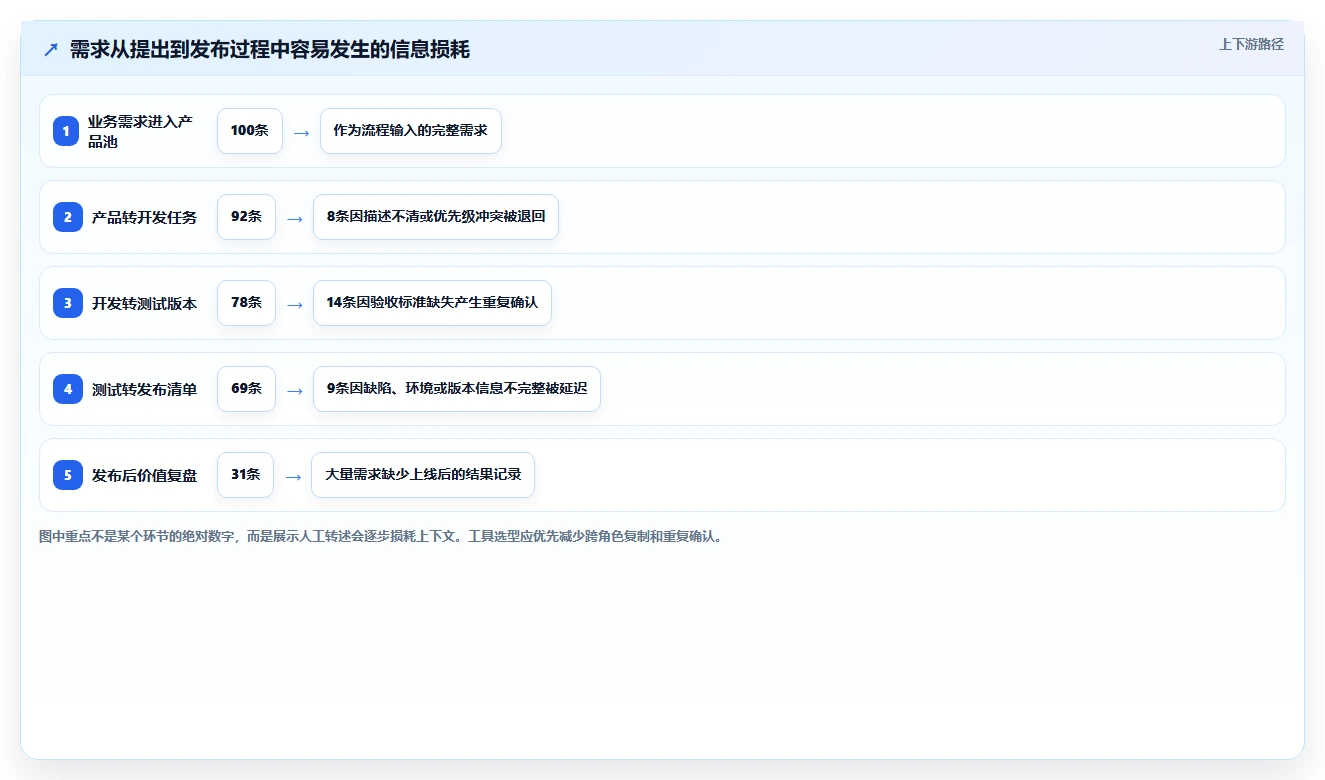
Task: Click the 作为流程输入的完整需求 note
Action: 410,131
